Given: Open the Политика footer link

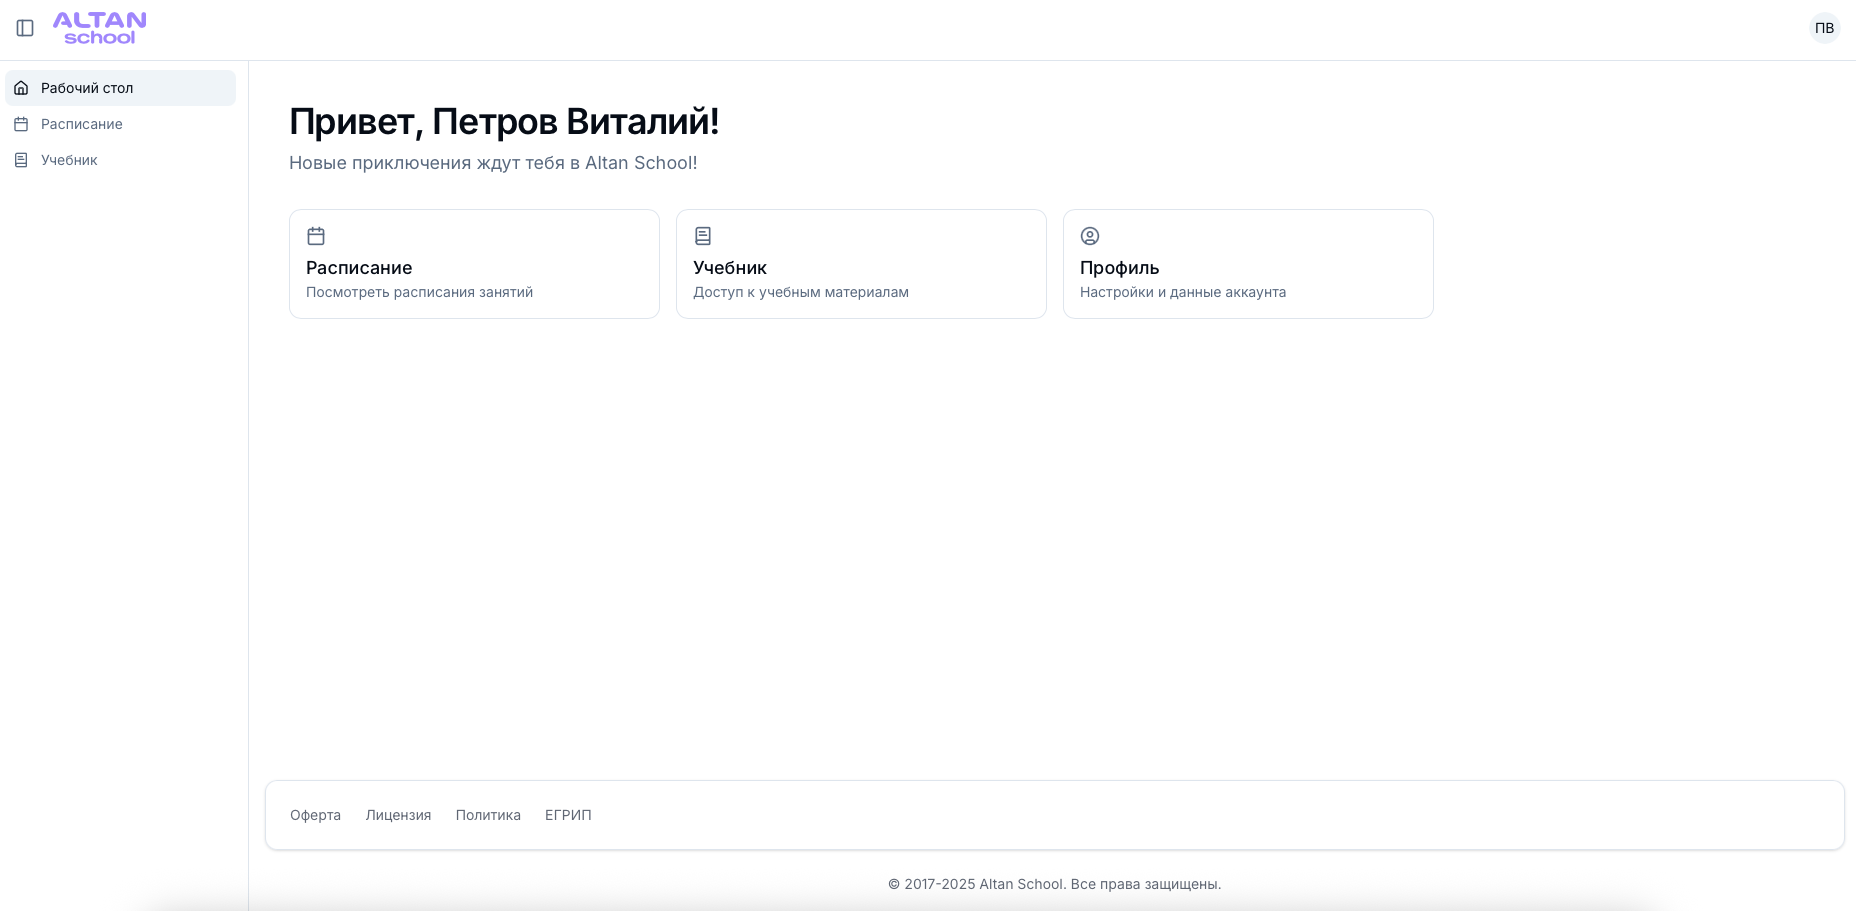Looking at the screenshot, I should [488, 815].
